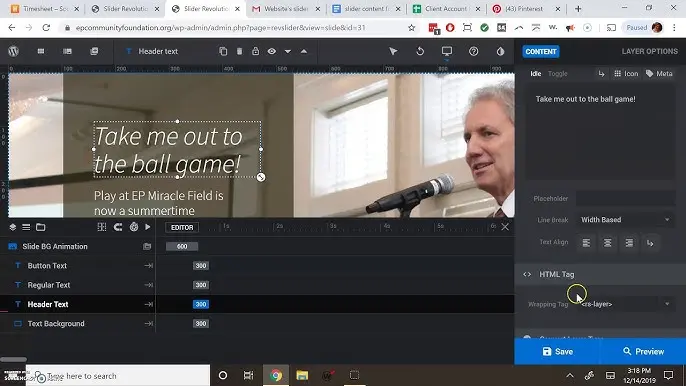Click the loop animation icon in timeline
This screenshot has height=386, width=686.
pos(118,227)
